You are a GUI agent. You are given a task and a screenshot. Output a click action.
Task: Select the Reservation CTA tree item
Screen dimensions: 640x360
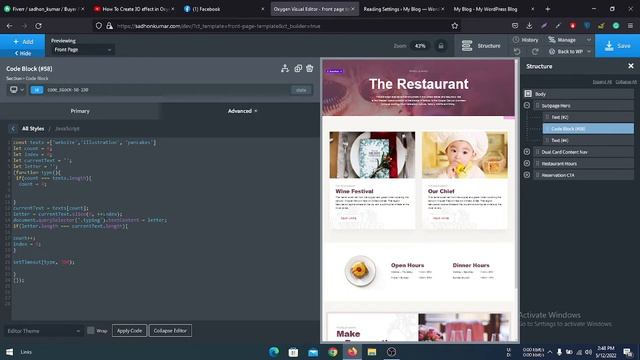click(584, 175)
